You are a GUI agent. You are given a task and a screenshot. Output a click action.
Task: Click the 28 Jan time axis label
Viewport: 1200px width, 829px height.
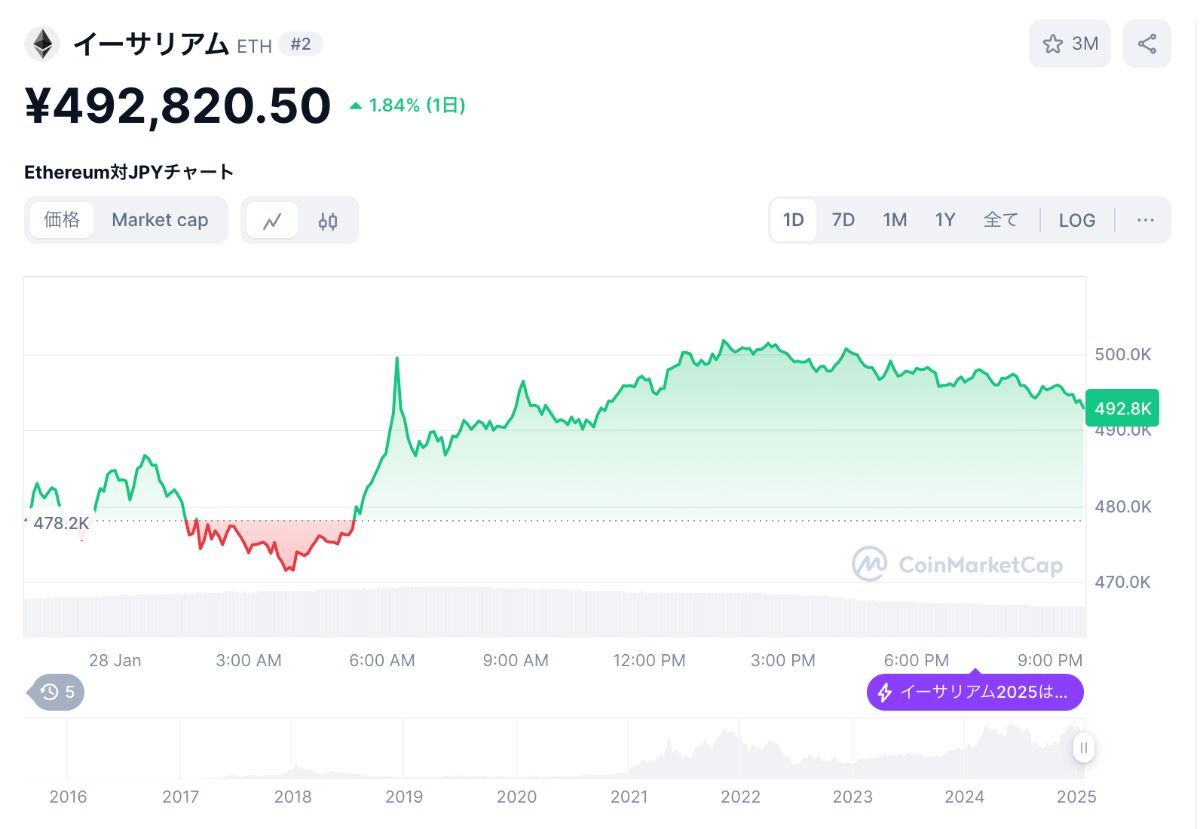click(x=115, y=660)
